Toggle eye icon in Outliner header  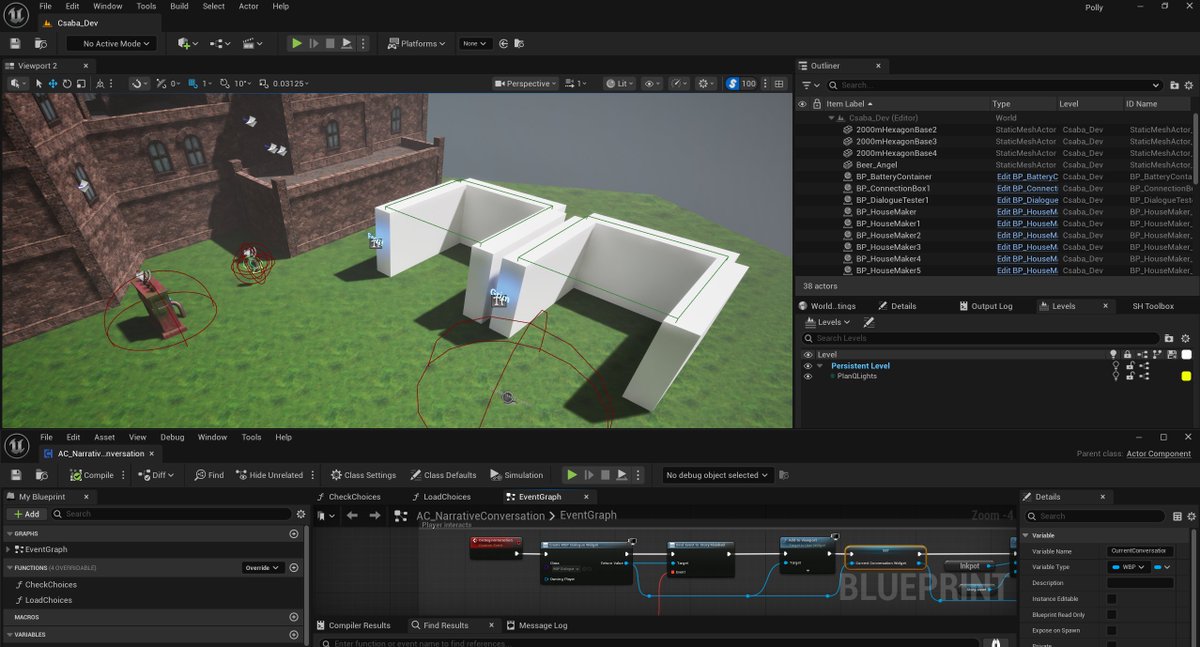pyautogui.click(x=802, y=104)
